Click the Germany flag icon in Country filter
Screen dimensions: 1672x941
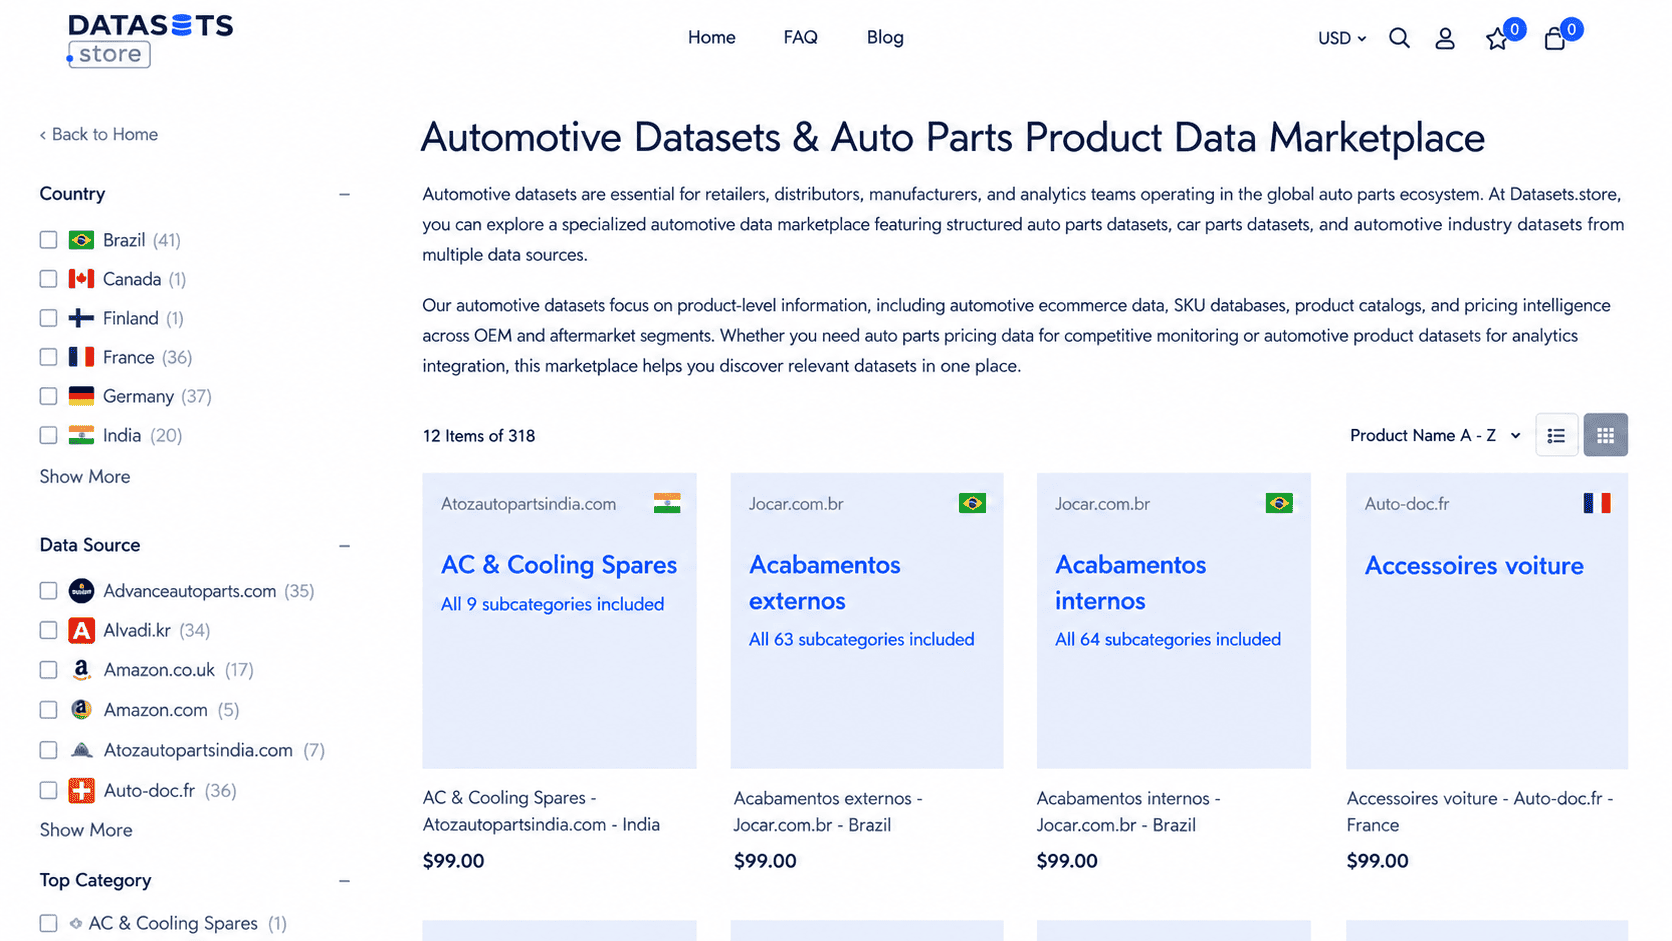[81, 396]
